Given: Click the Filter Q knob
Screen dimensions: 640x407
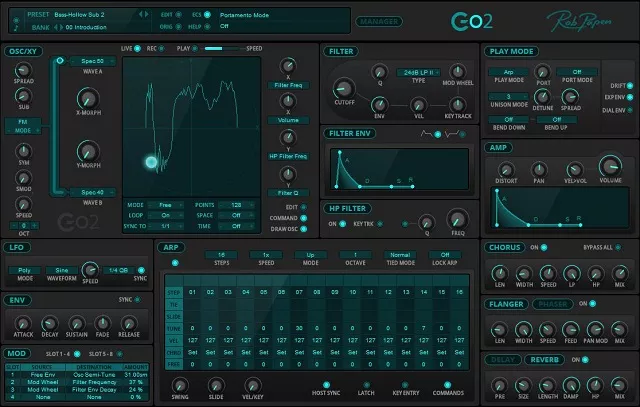Looking at the screenshot, I should pyautogui.click(x=380, y=72).
